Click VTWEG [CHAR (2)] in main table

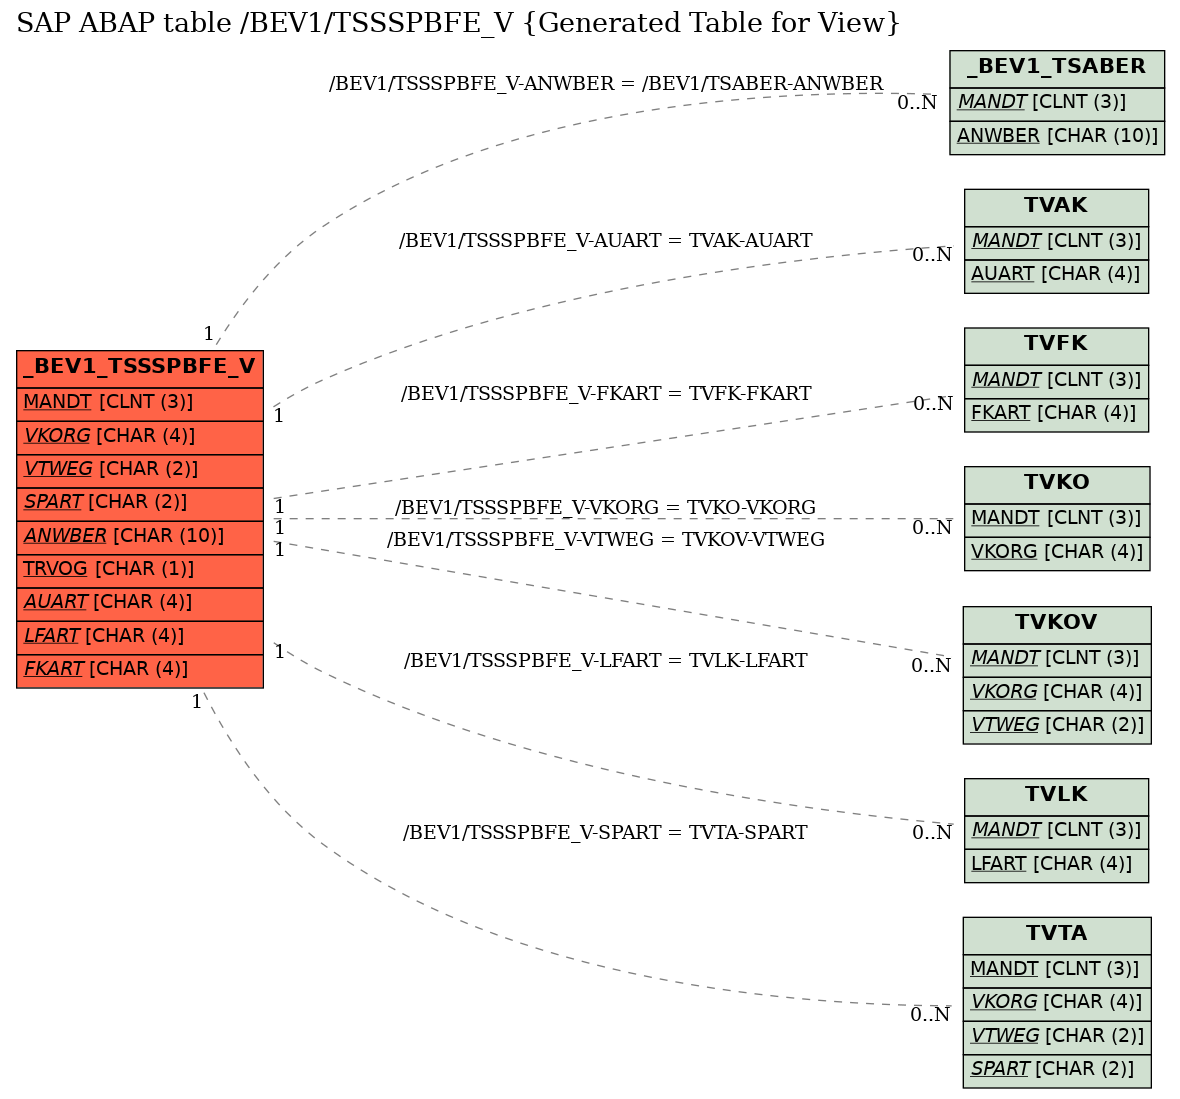coord(140,471)
